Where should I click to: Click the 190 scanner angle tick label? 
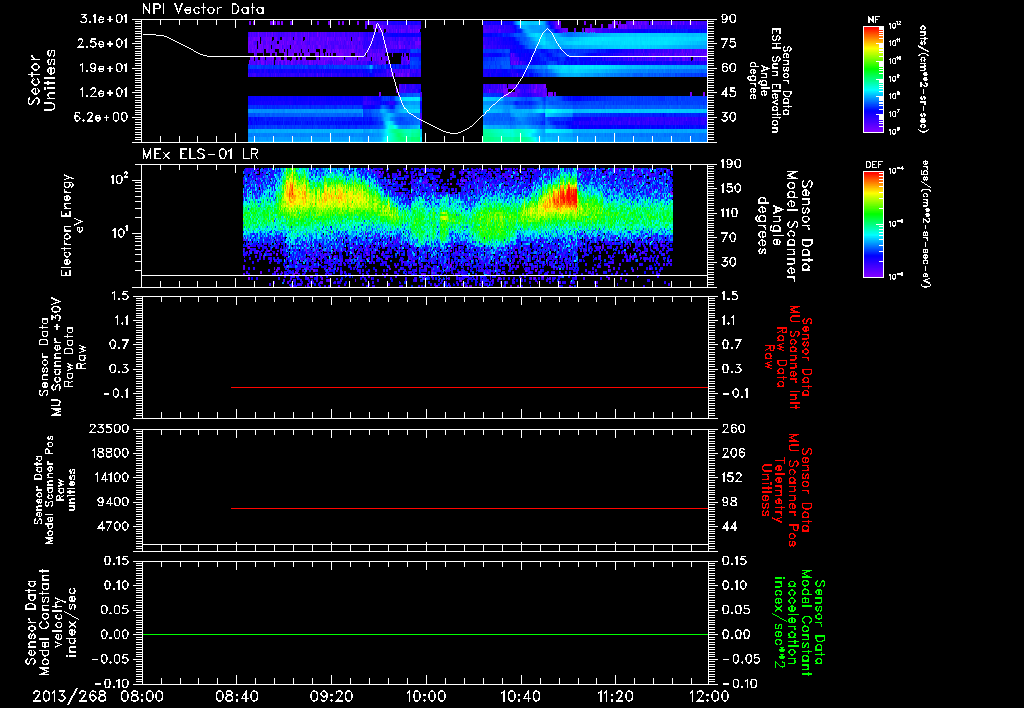pyautogui.click(x=732, y=164)
